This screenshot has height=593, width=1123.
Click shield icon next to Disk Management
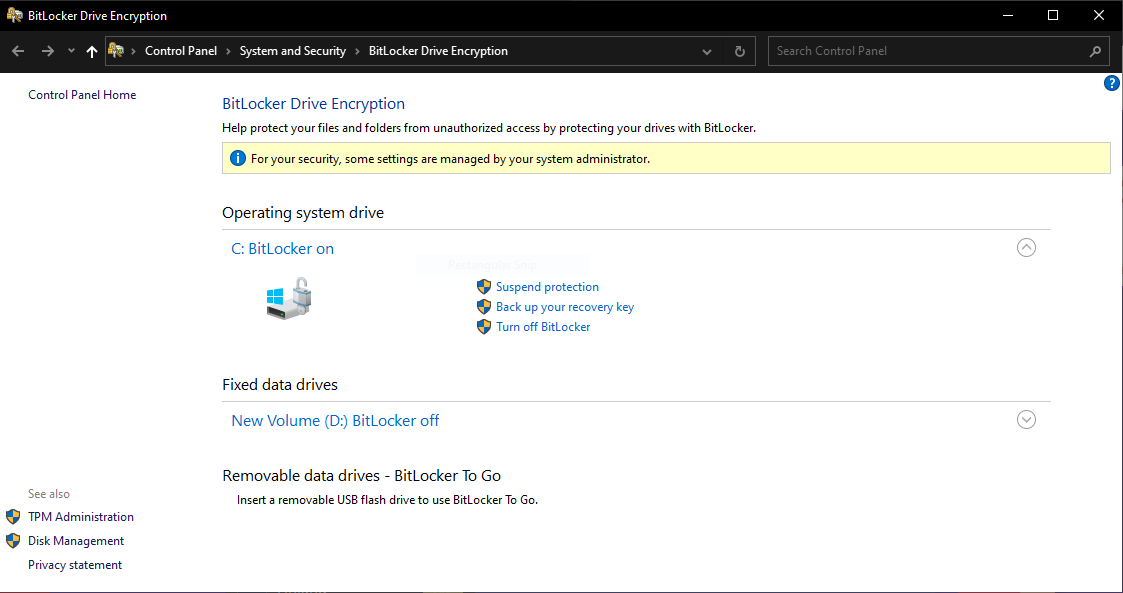pos(13,541)
